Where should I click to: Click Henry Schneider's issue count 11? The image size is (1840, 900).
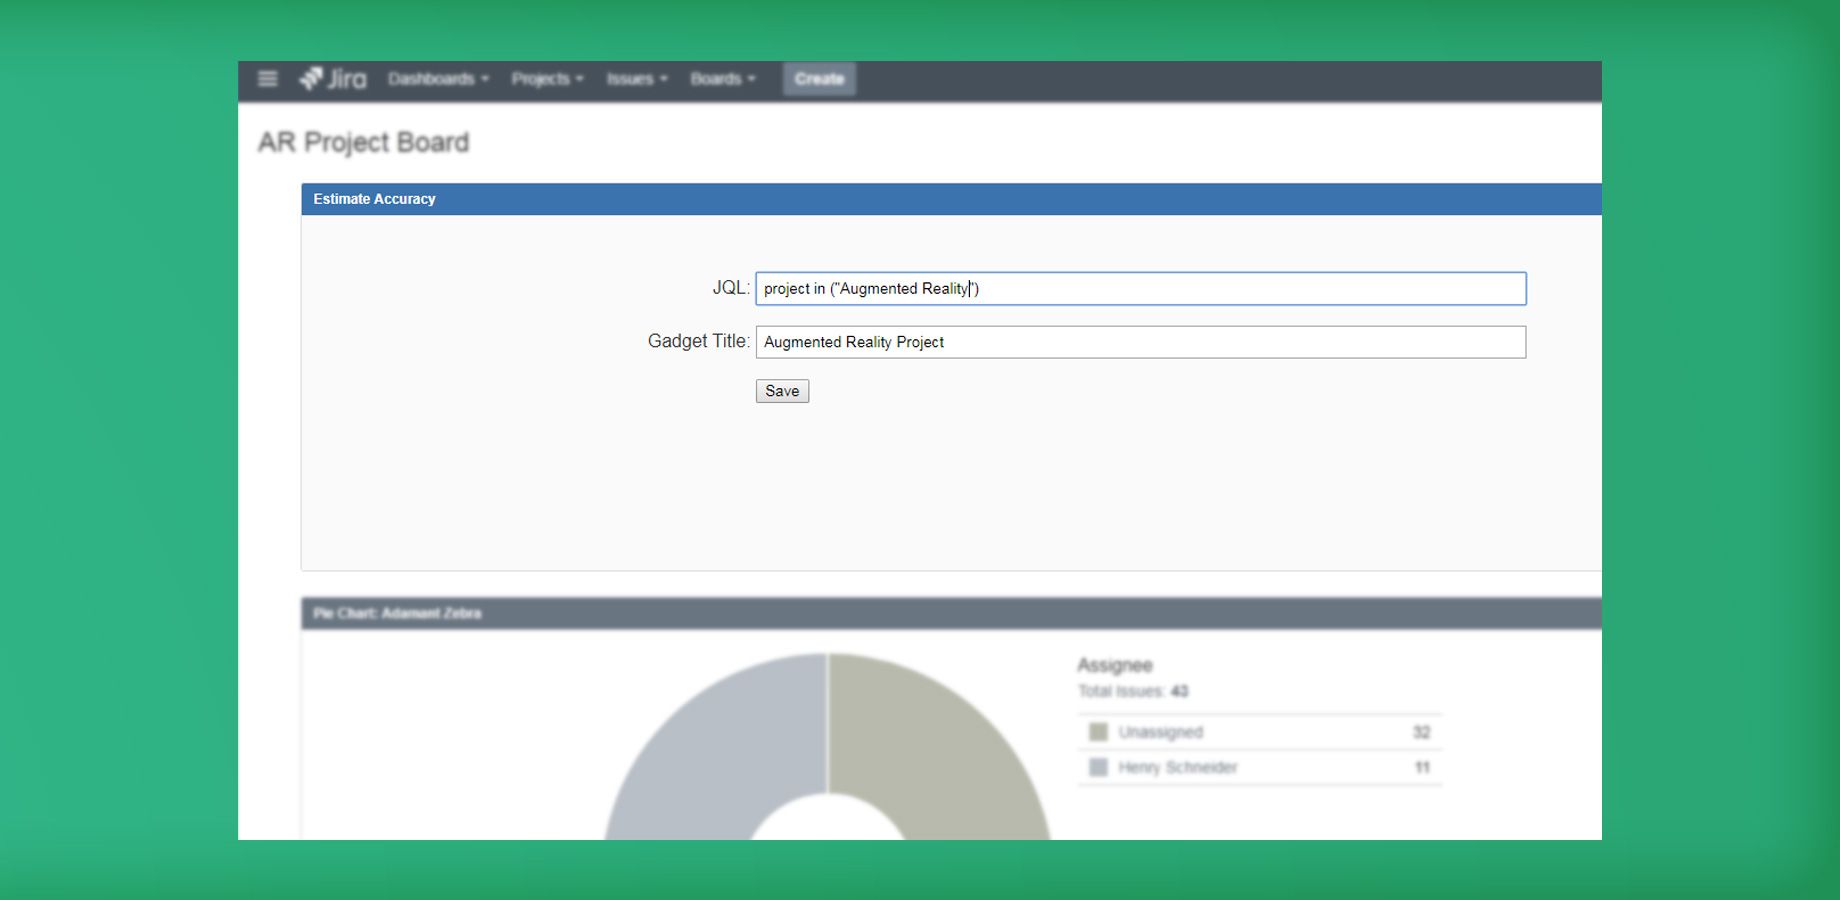click(1422, 767)
